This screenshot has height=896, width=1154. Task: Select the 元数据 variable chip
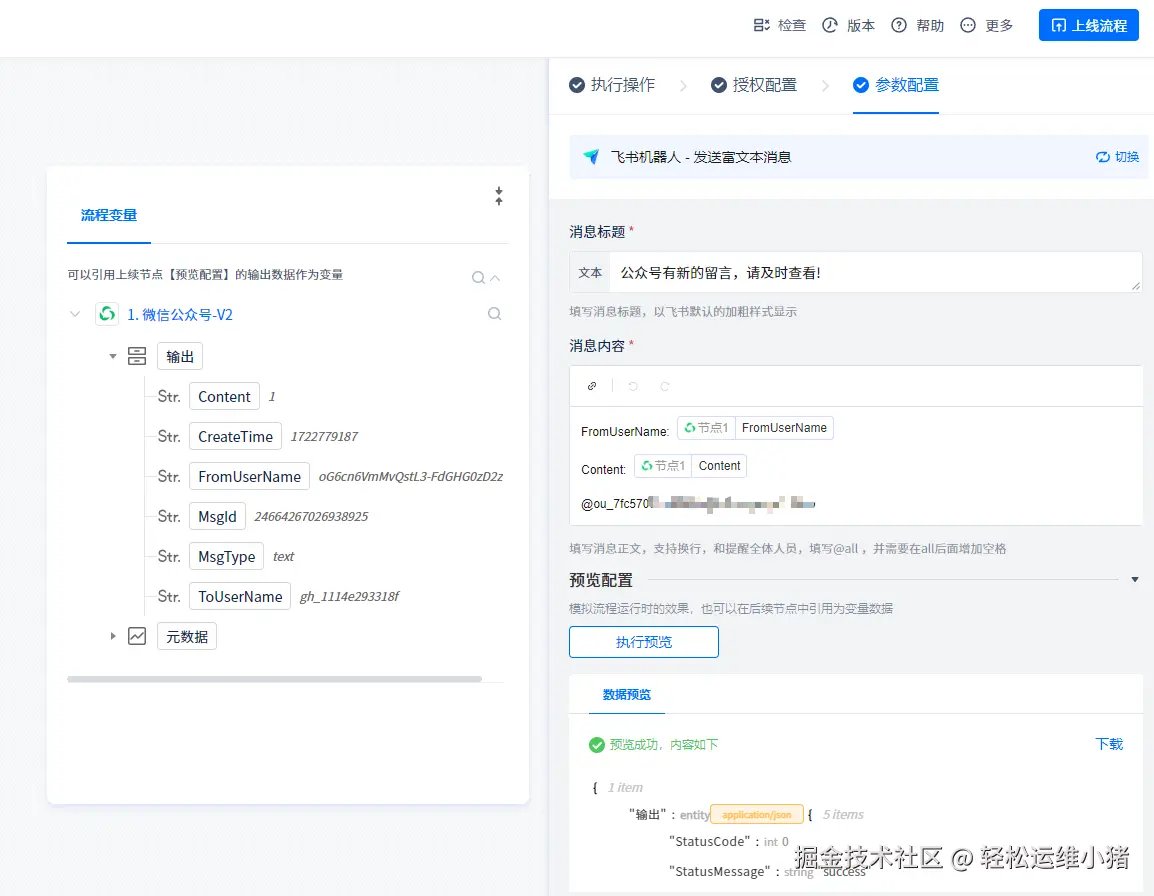click(x=187, y=636)
